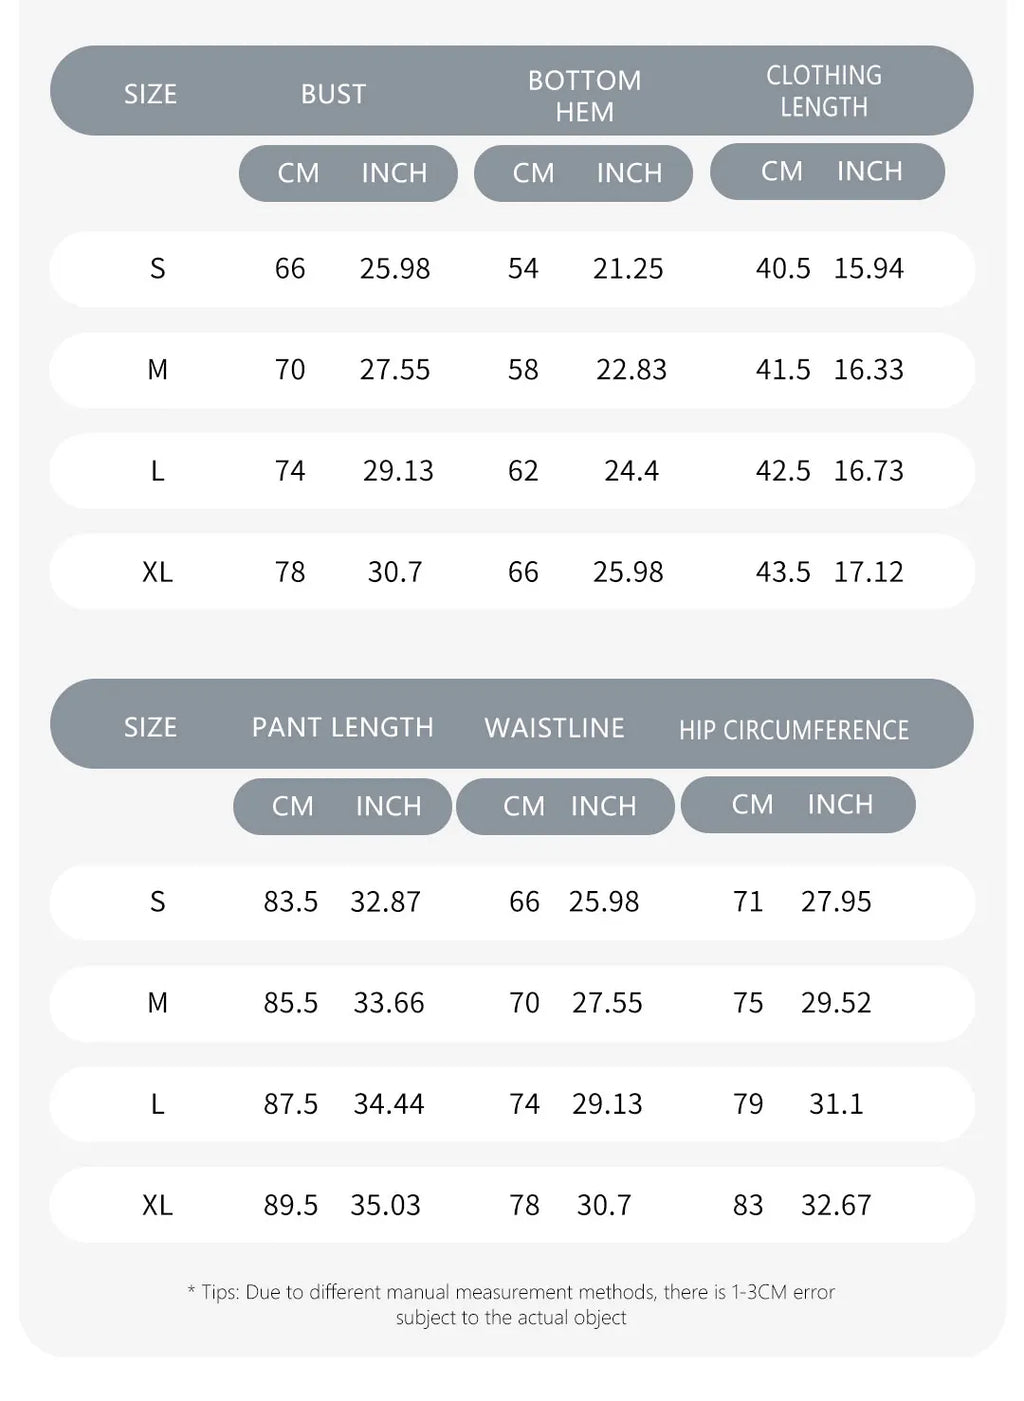Click the PANT LENGTH column header
Viewport: 1024px width, 1401px height.
coord(342,727)
